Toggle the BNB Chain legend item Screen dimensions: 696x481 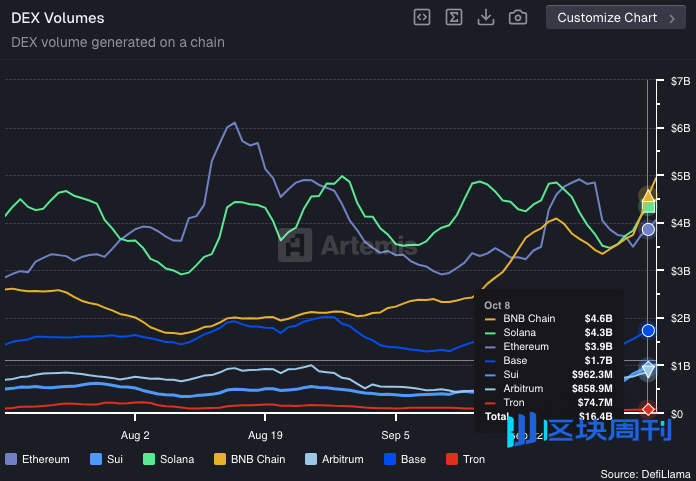point(250,459)
